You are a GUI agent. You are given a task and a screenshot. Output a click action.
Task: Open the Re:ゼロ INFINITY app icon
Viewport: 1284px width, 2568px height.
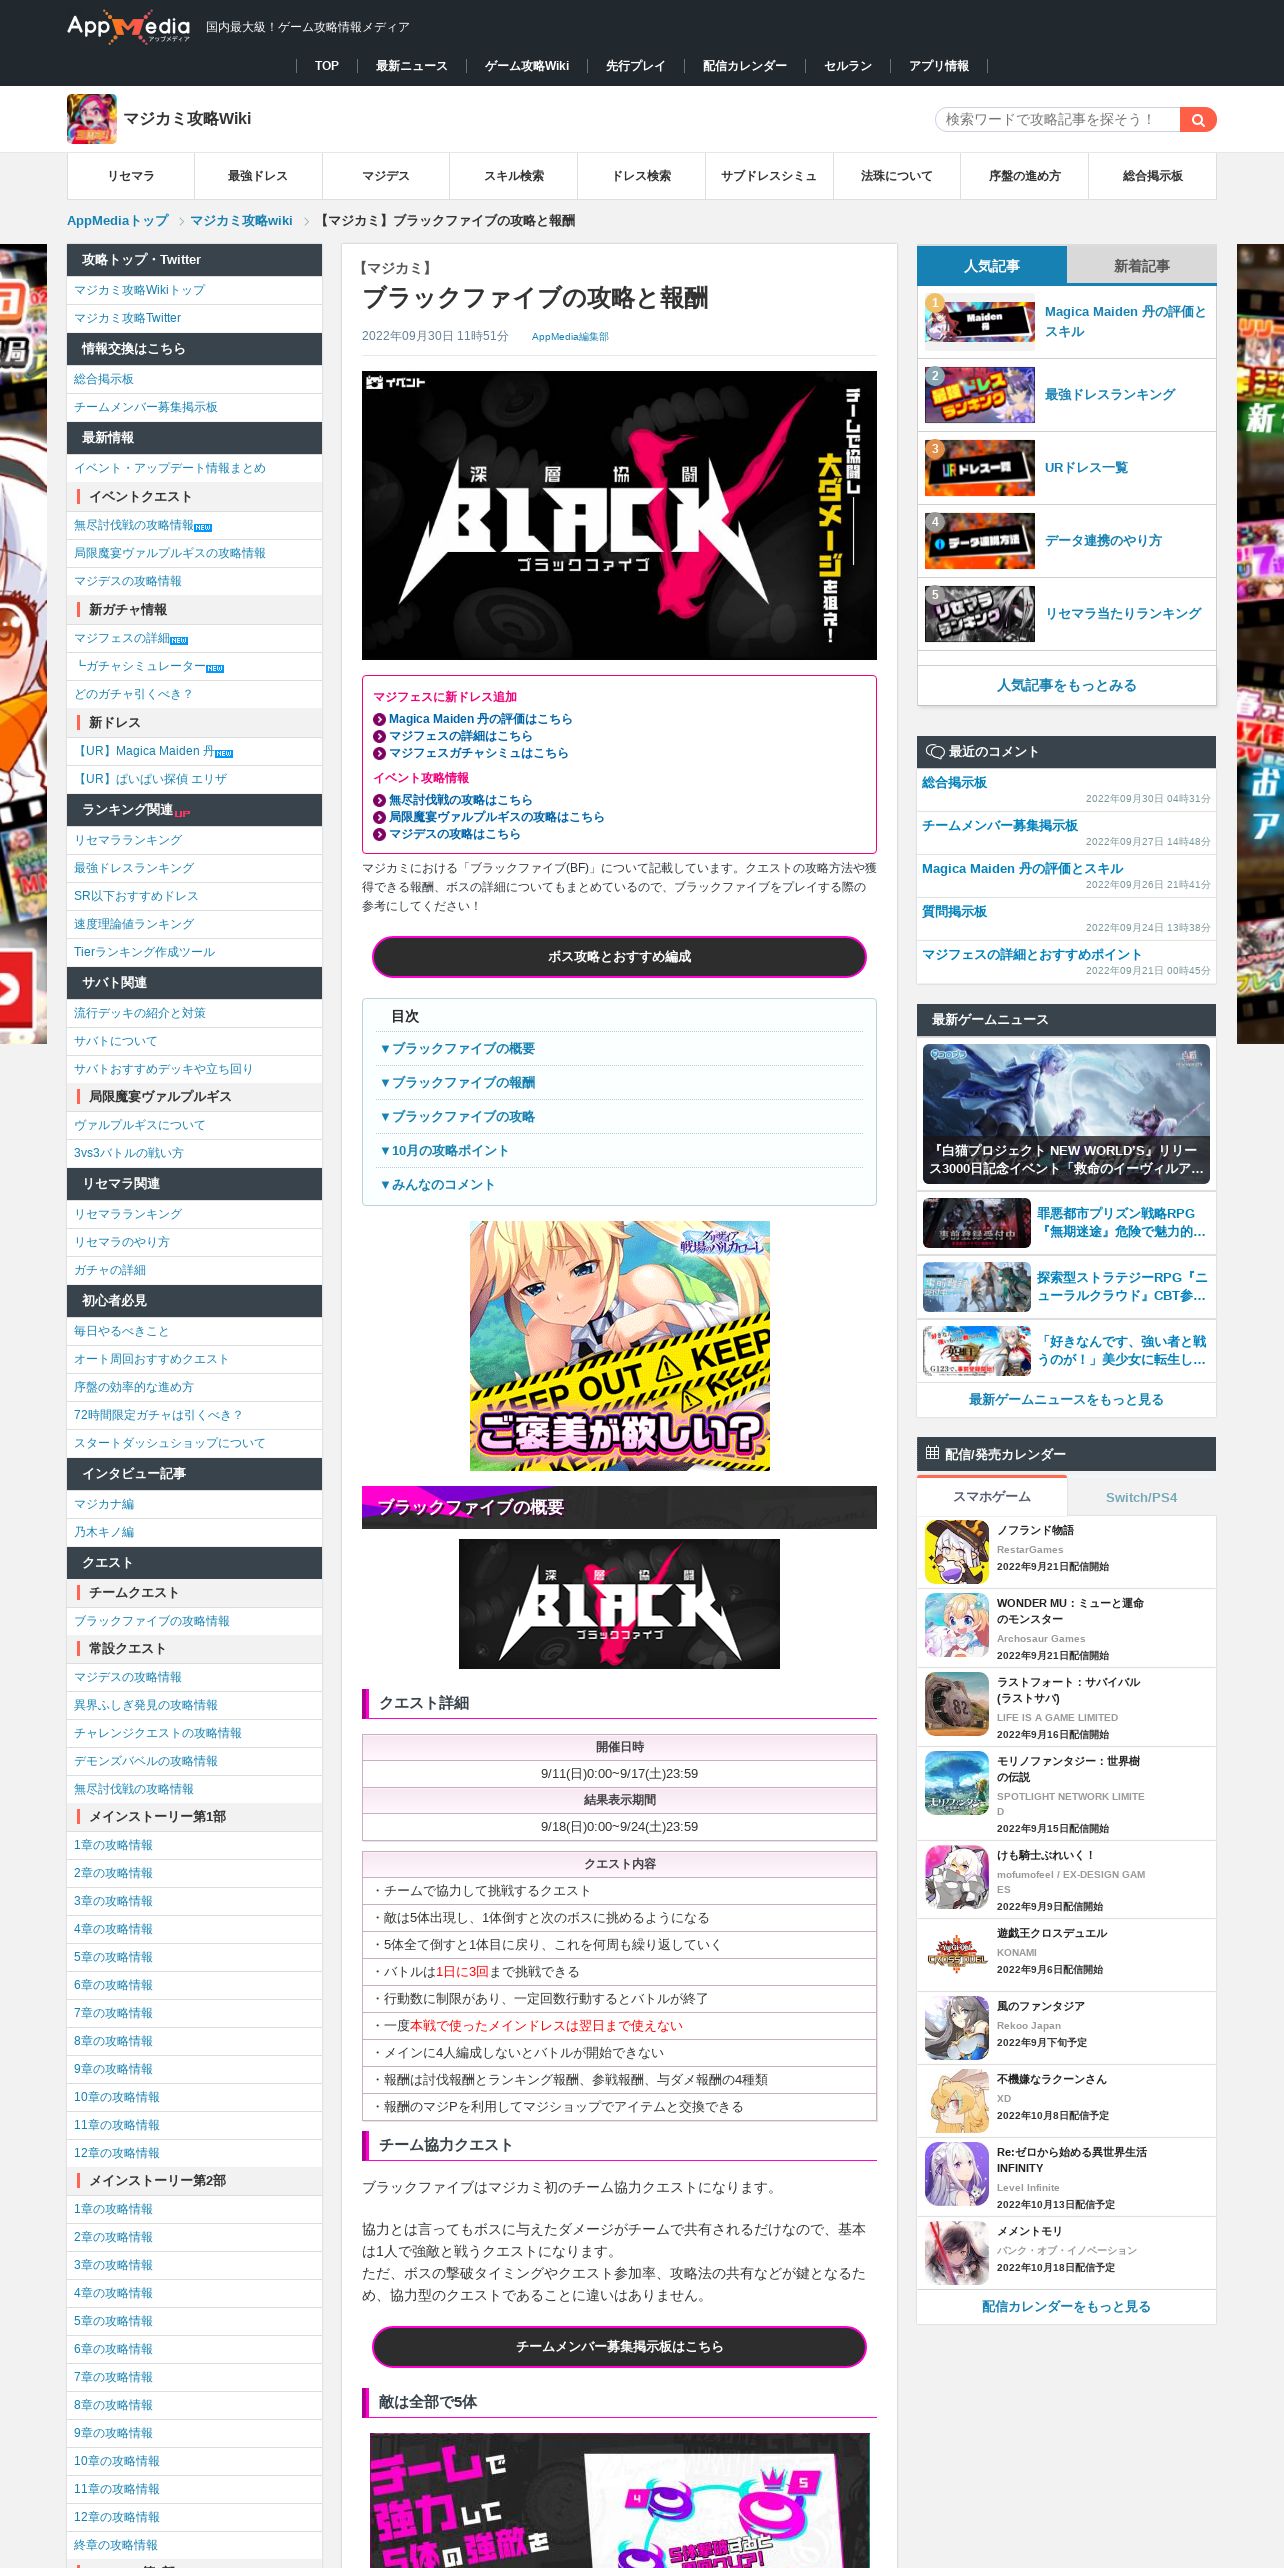pos(956,2174)
